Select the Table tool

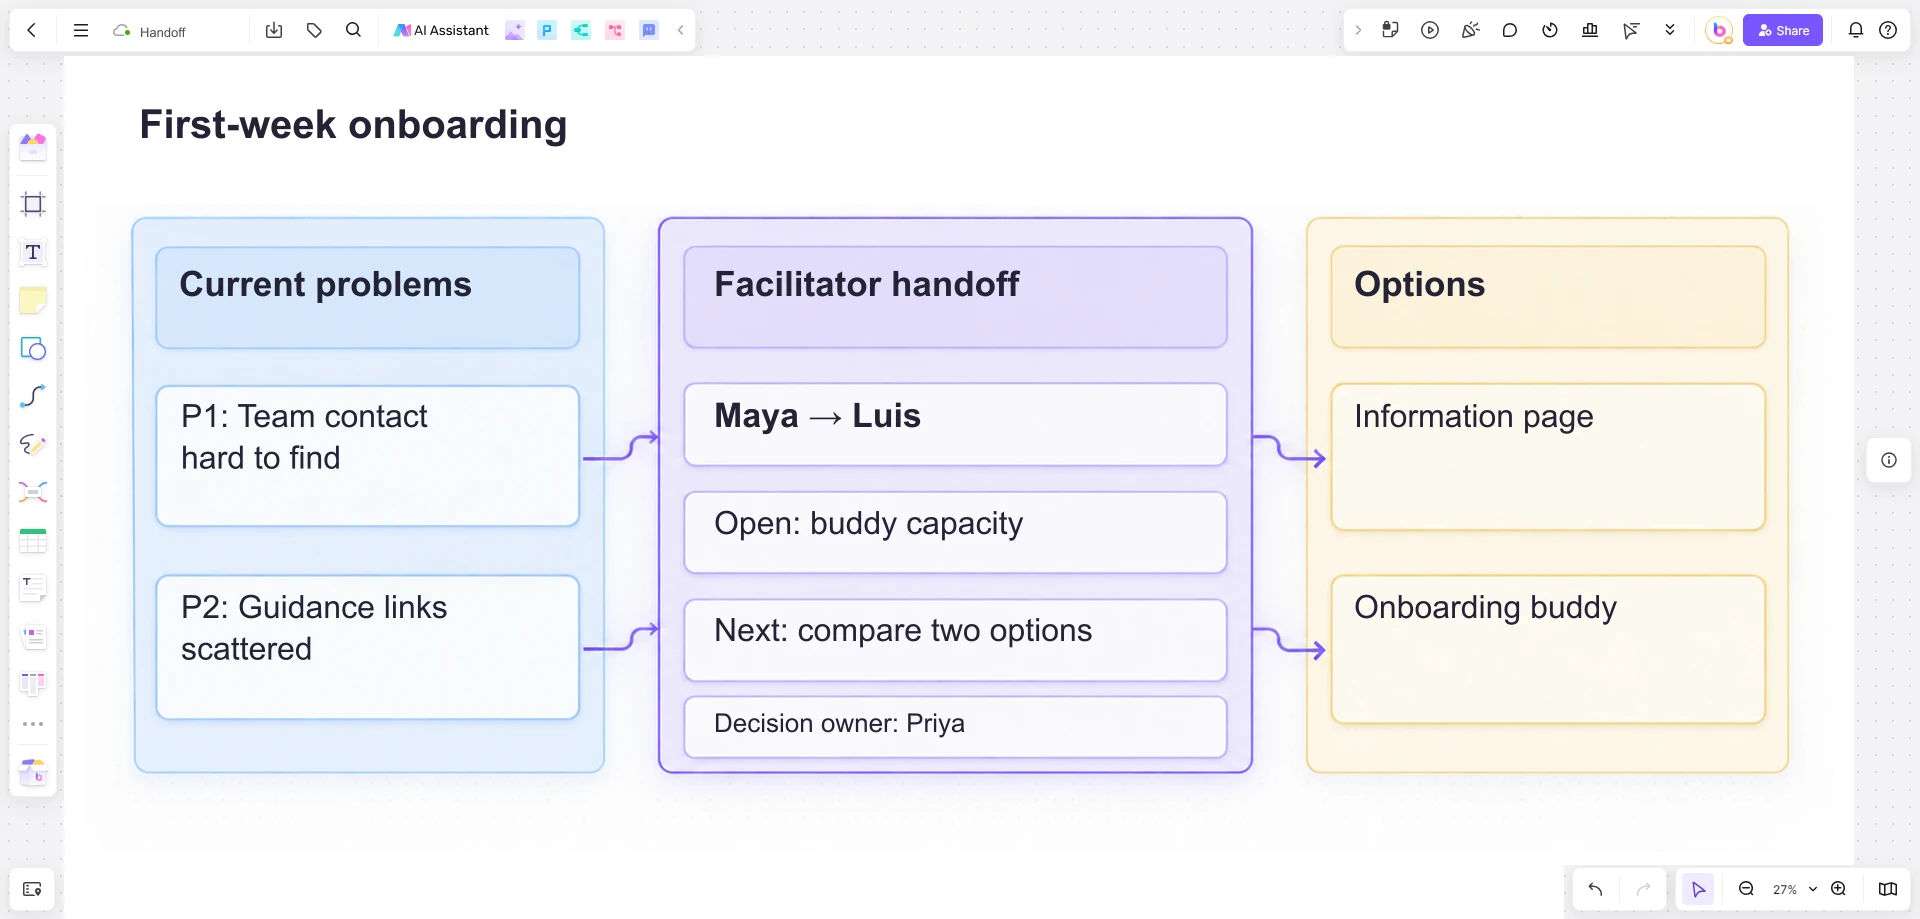33,540
